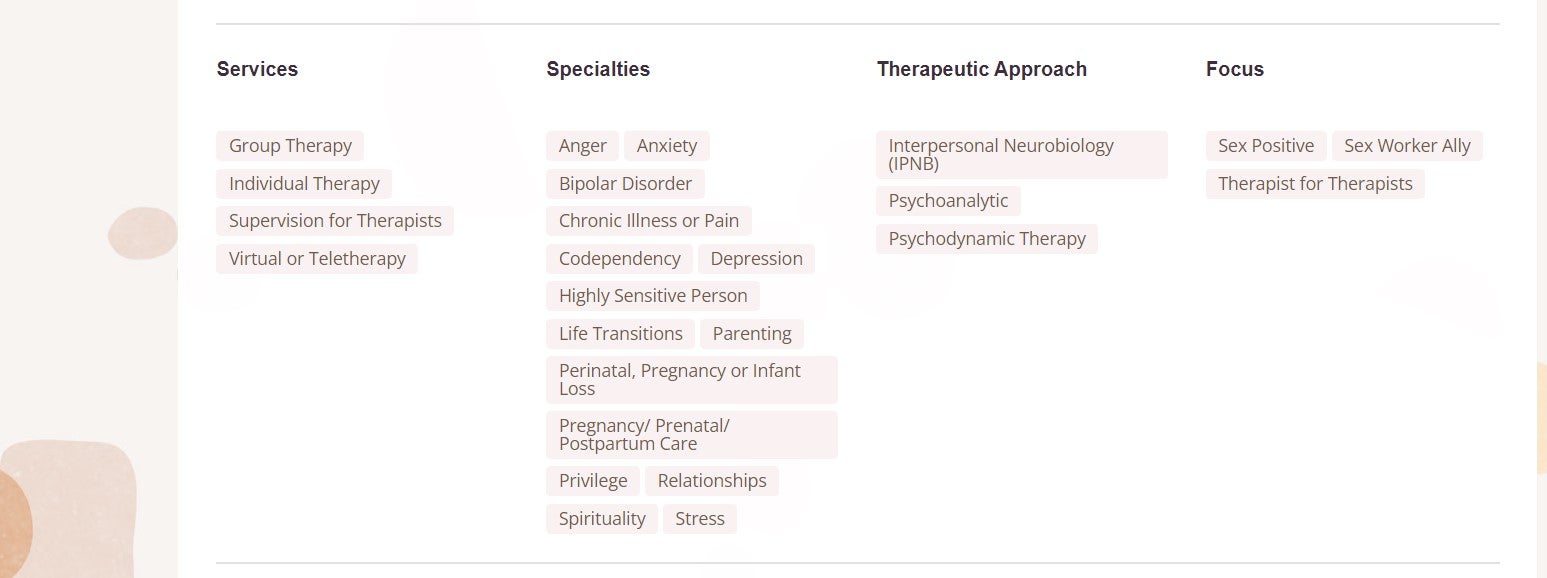This screenshot has width=1547, height=578.
Task: Select the Codependency tag
Action: click(x=620, y=259)
